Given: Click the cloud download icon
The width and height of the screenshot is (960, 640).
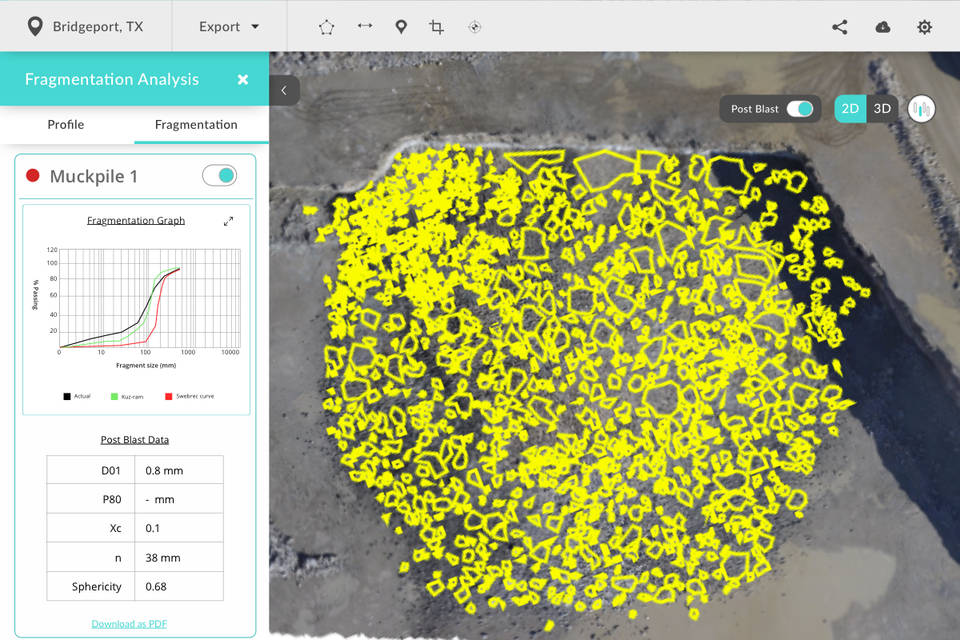Looking at the screenshot, I should pos(882,27).
